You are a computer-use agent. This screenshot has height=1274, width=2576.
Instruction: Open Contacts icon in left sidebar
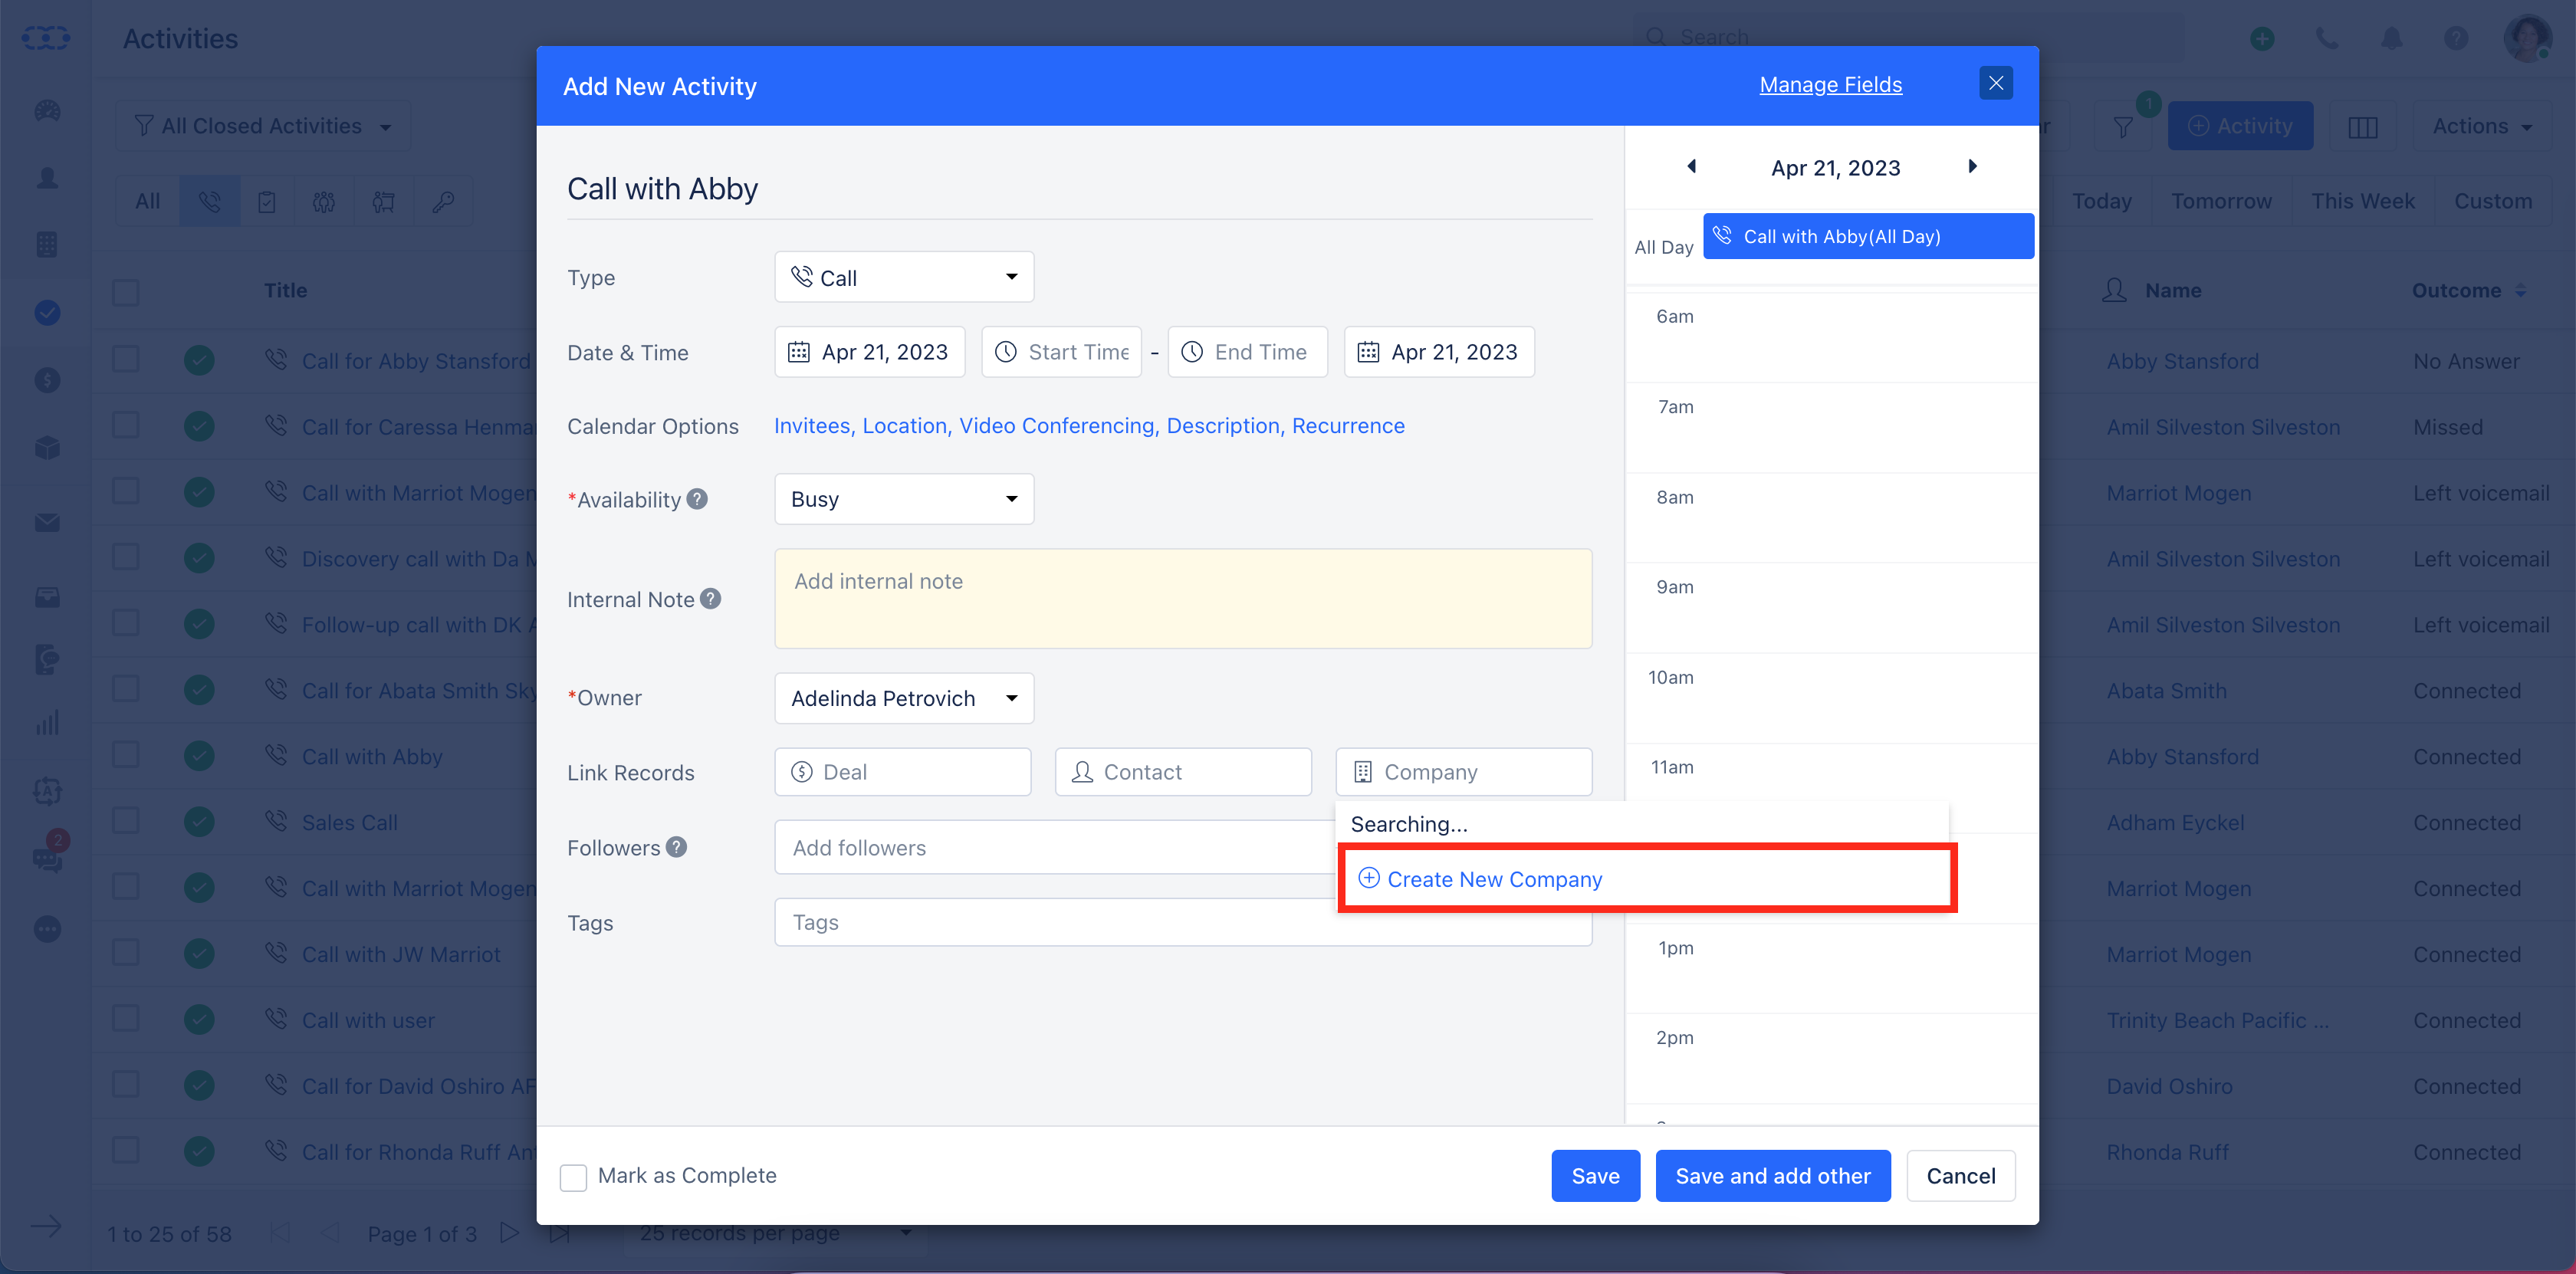click(x=47, y=178)
